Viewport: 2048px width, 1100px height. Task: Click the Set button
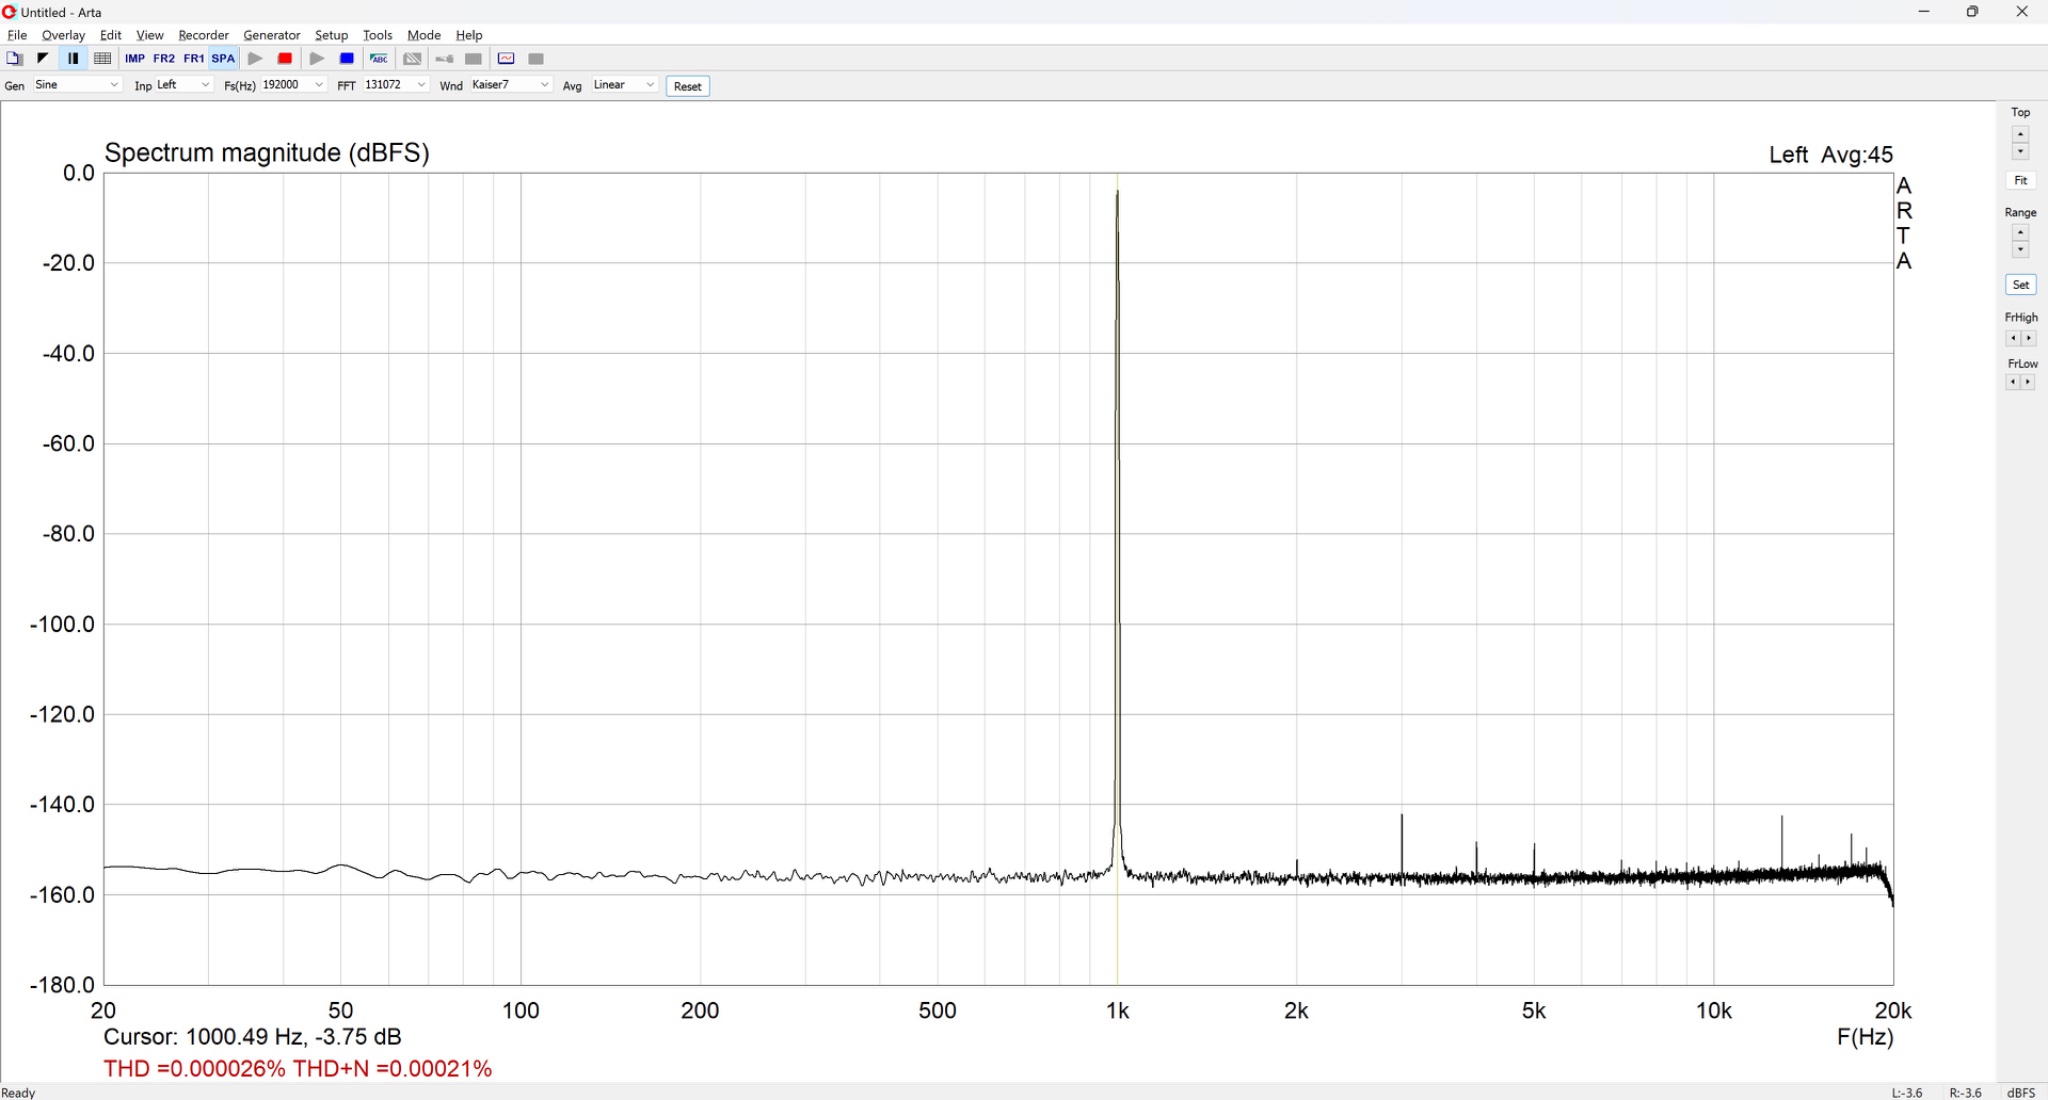[2020, 285]
